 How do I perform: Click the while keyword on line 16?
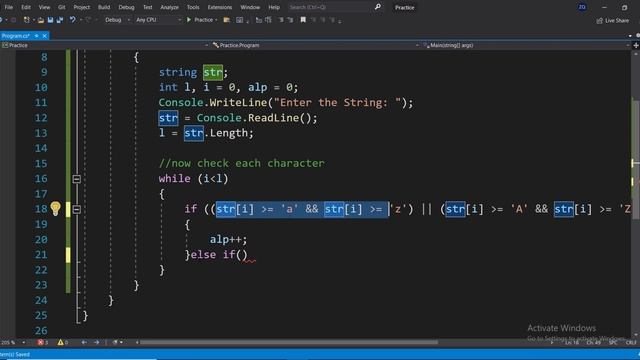[174, 179]
